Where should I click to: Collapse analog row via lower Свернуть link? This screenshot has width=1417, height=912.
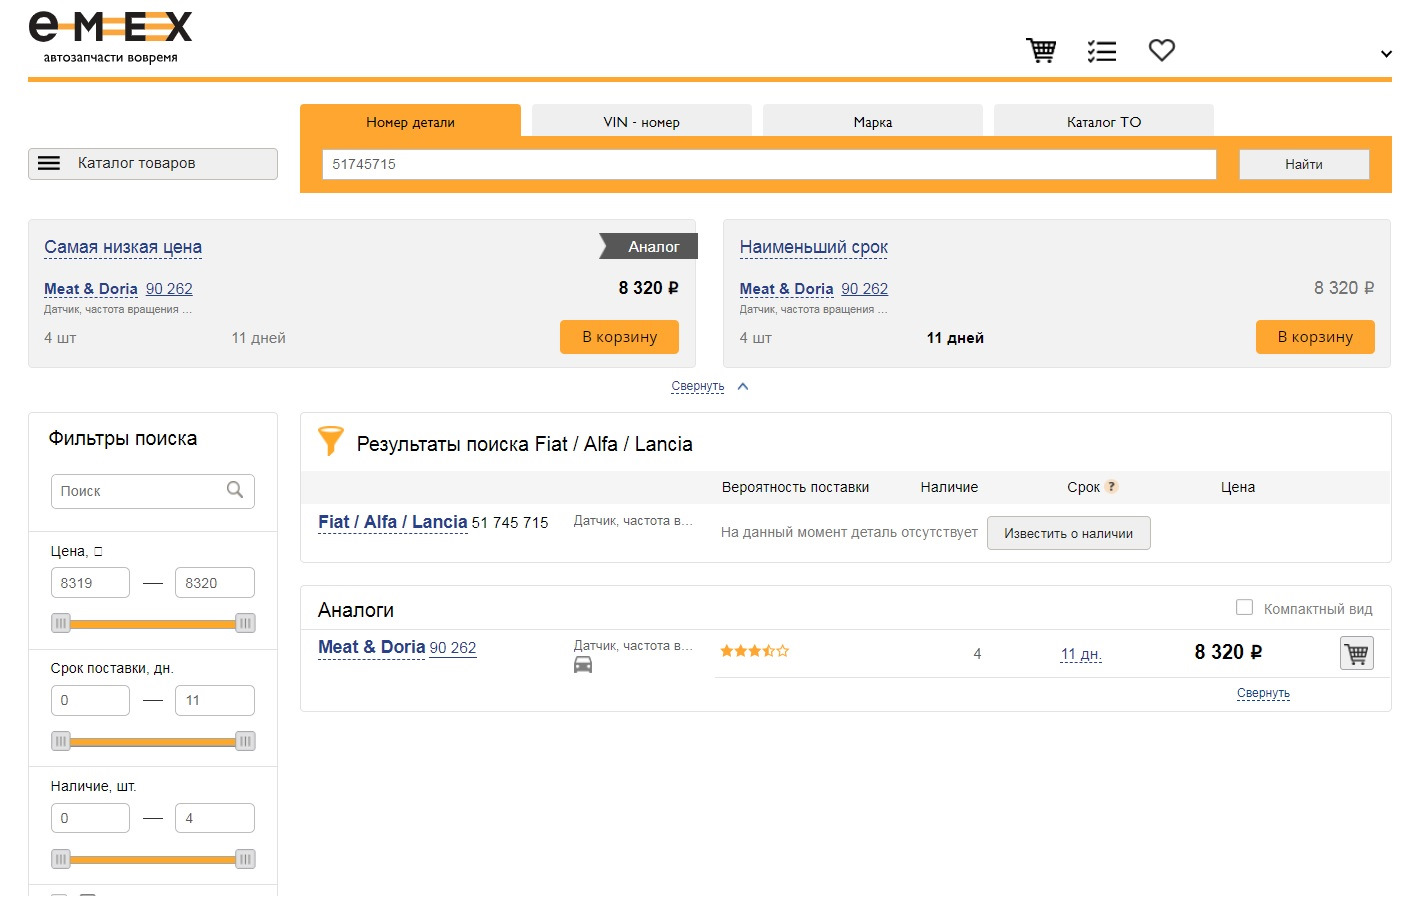click(x=1263, y=693)
